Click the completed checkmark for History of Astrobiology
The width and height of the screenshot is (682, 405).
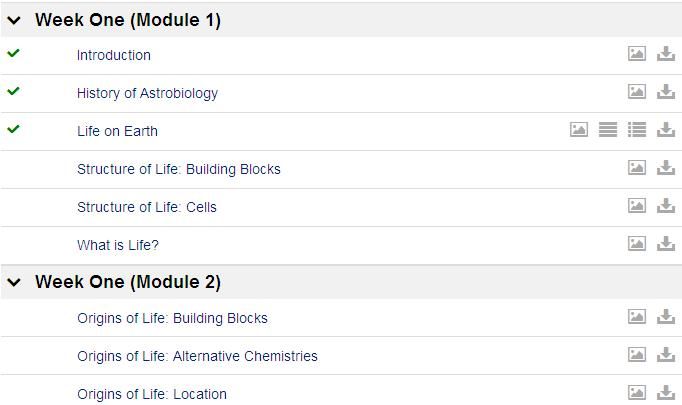click(x=13, y=92)
